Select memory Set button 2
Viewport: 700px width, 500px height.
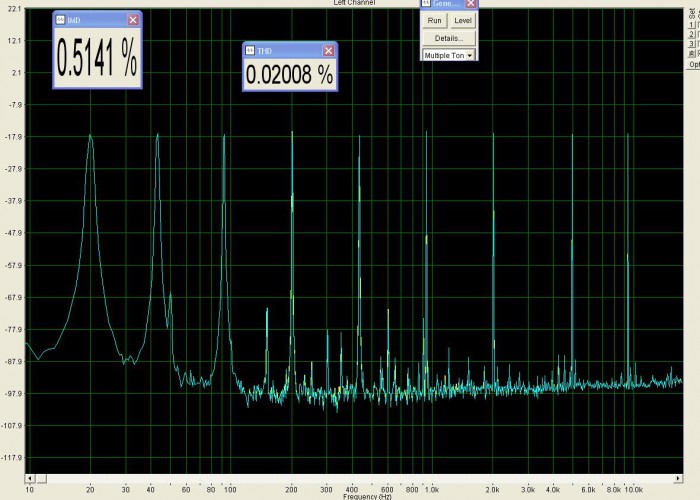tap(692, 35)
